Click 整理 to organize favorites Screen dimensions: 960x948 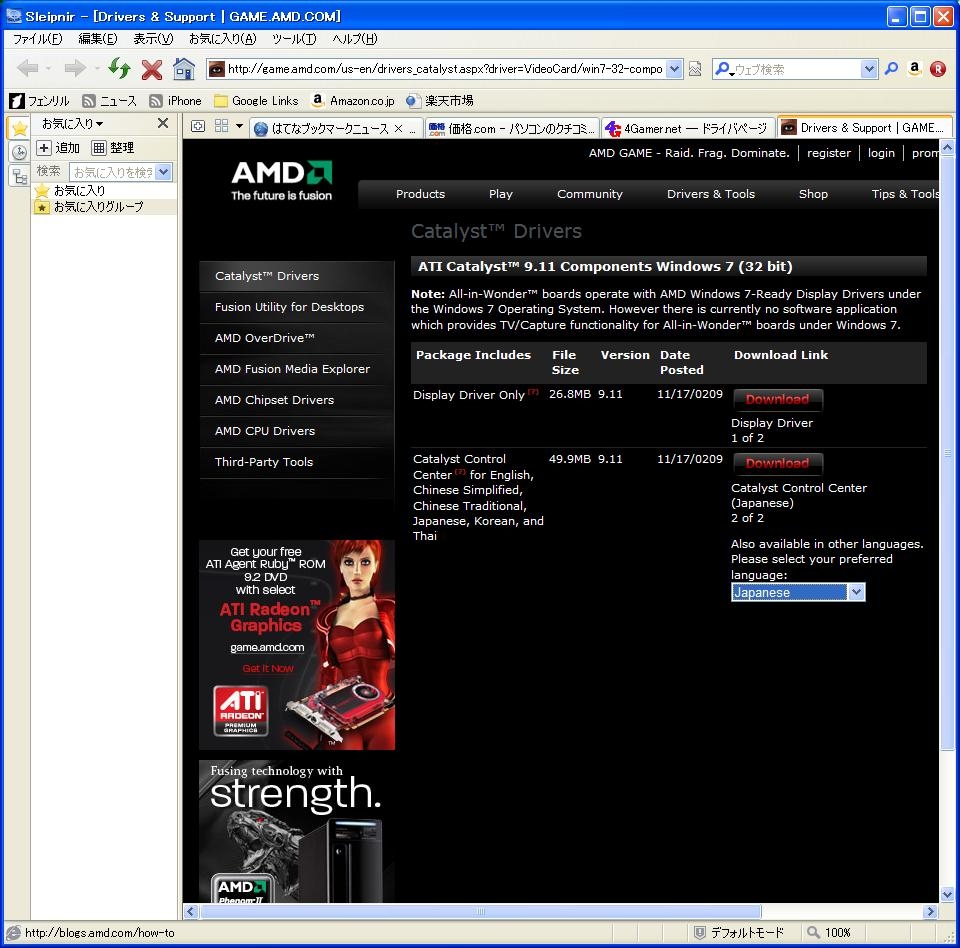click(113, 148)
